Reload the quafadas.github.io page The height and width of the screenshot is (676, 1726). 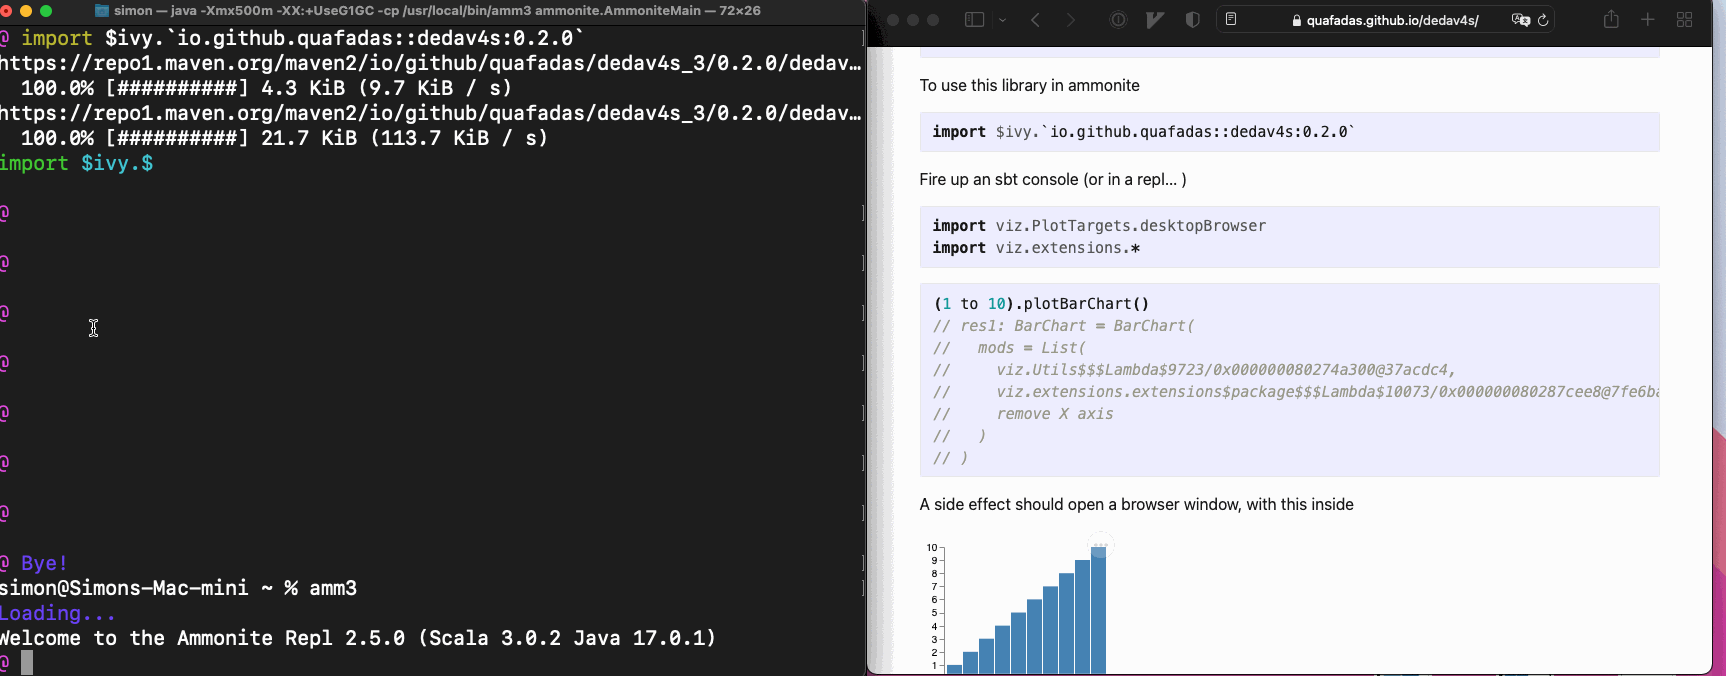1543,20
